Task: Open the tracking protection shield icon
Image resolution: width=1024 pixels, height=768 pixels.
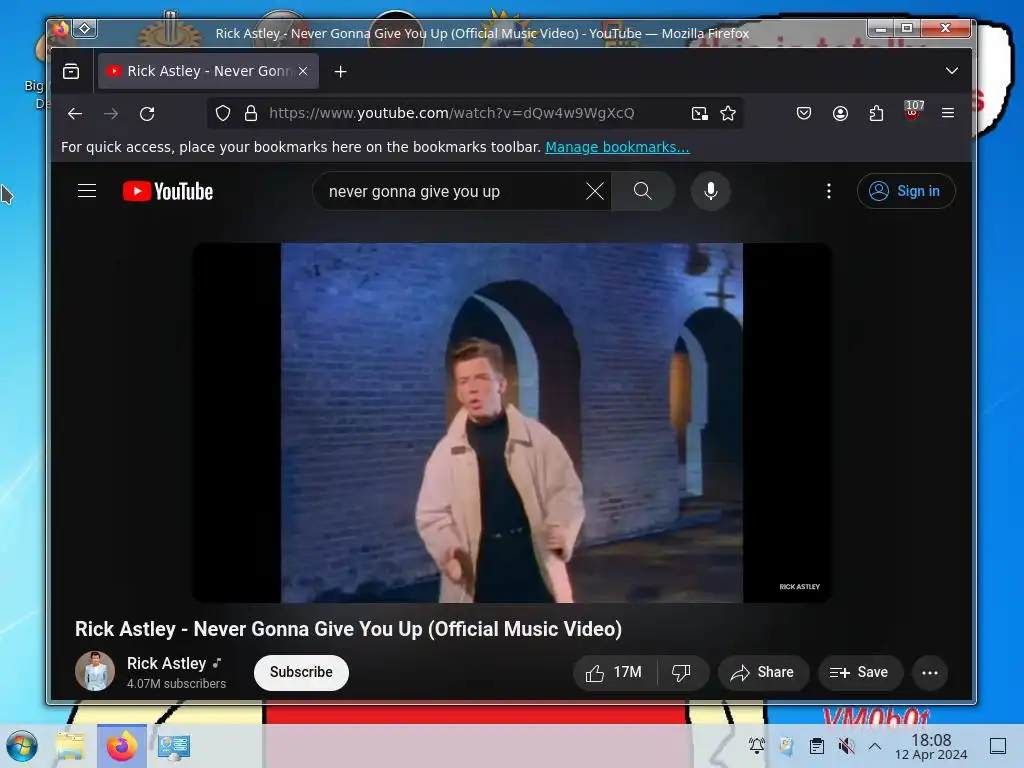Action: coord(223,113)
